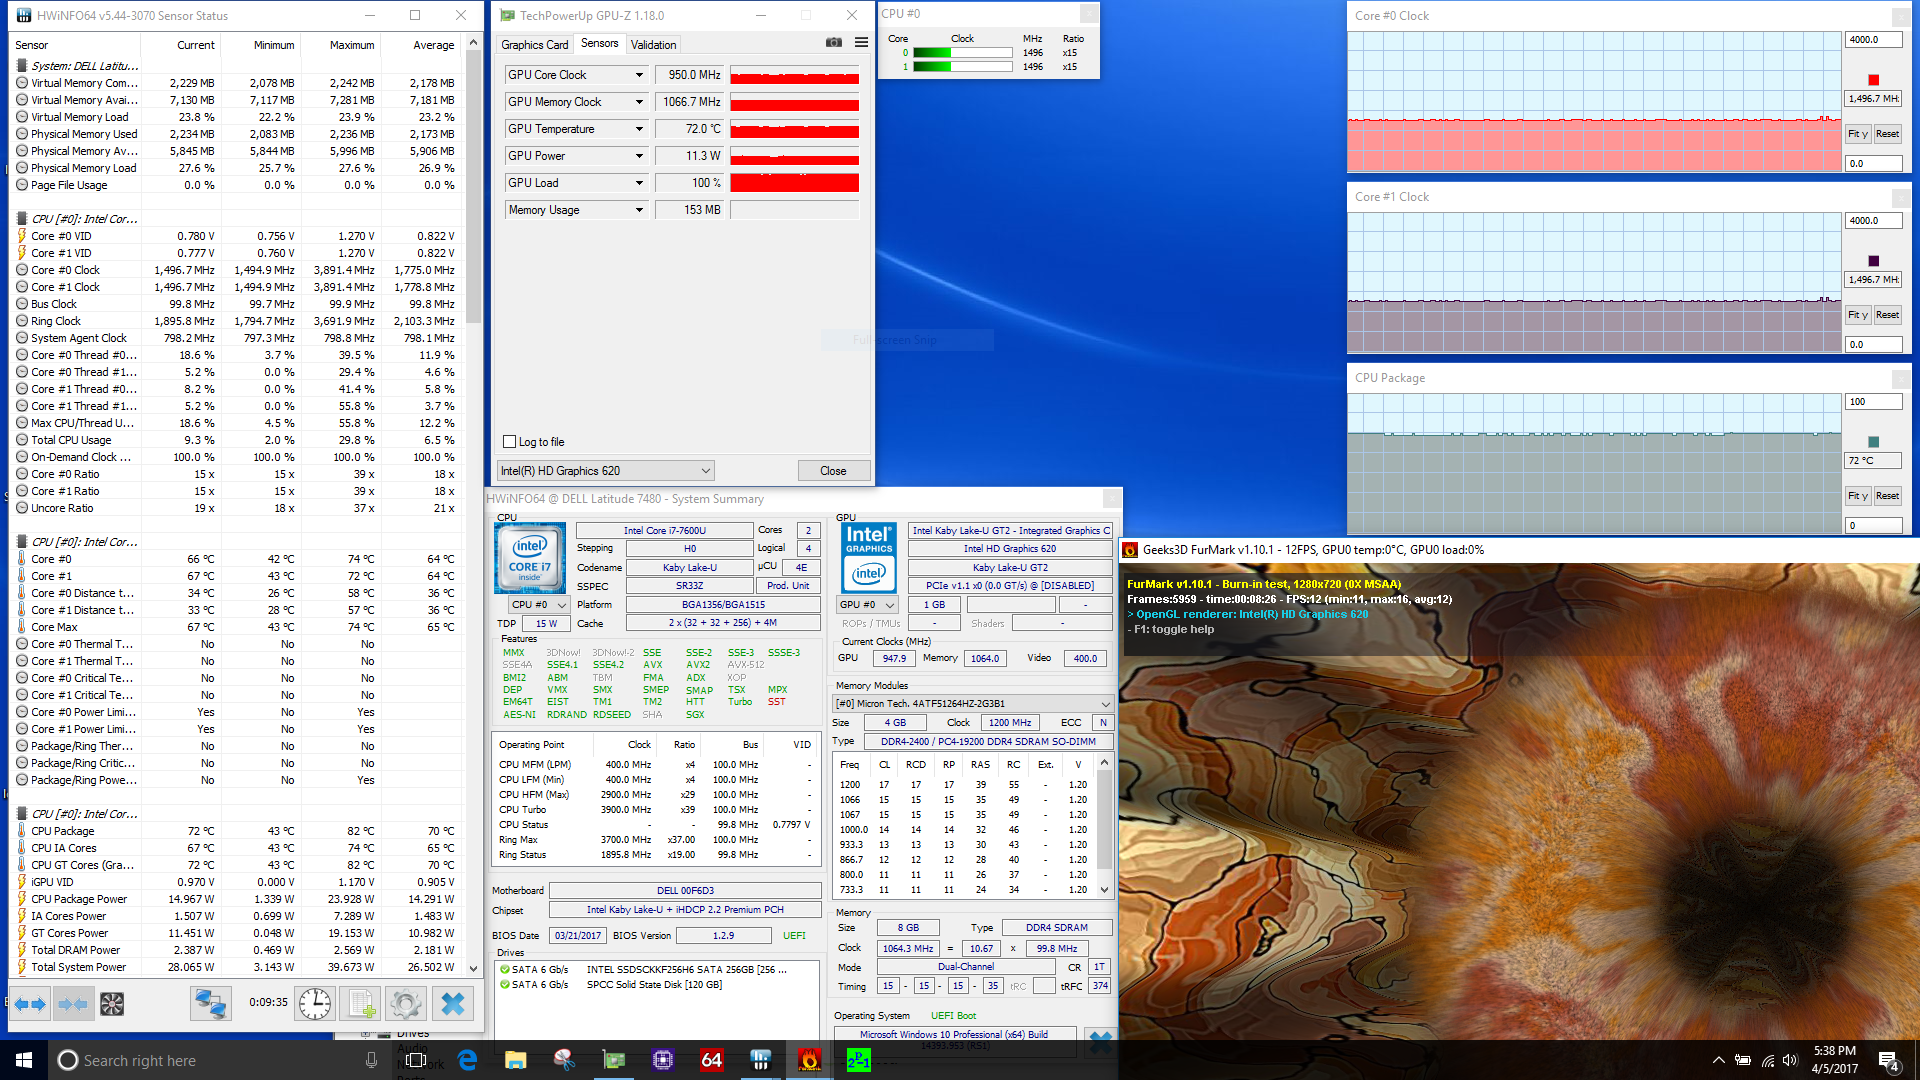Reset the sensor clock timer icon

click(x=314, y=1004)
